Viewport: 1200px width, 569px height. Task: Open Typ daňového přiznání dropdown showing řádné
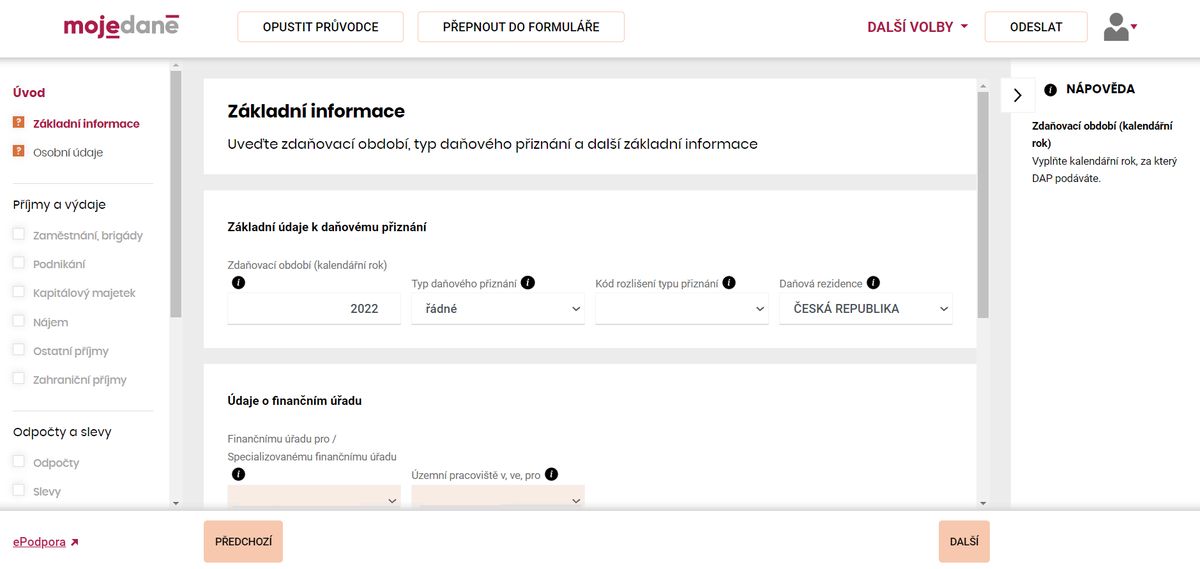[x=498, y=309]
